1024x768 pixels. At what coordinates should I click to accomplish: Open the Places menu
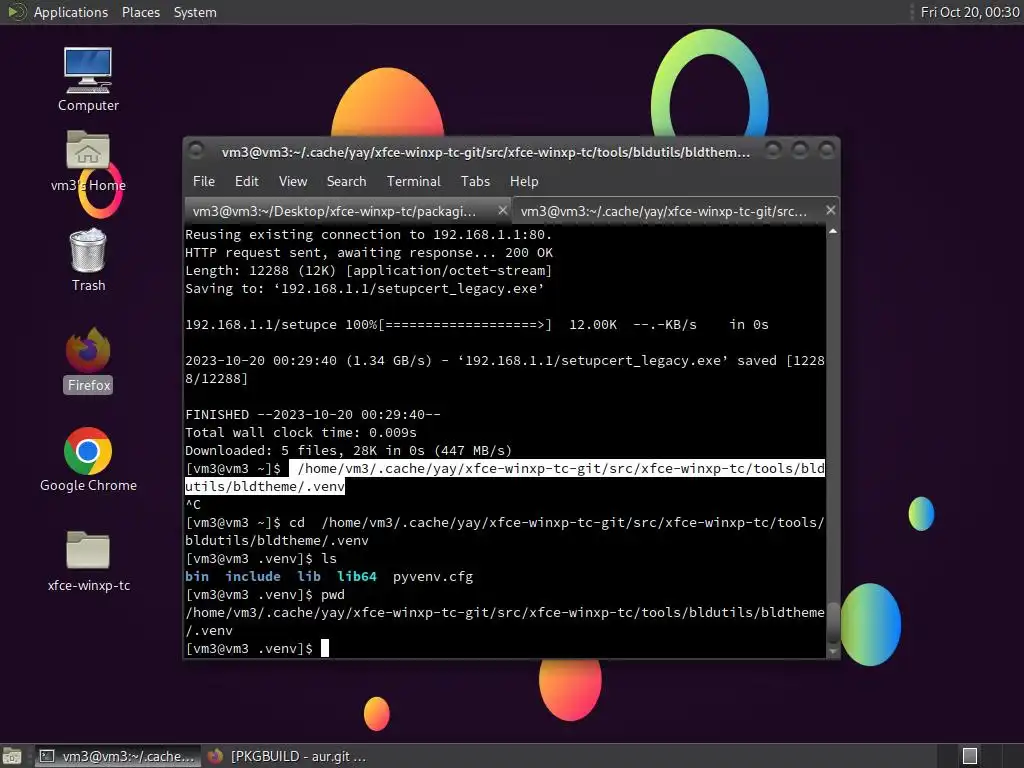click(141, 12)
